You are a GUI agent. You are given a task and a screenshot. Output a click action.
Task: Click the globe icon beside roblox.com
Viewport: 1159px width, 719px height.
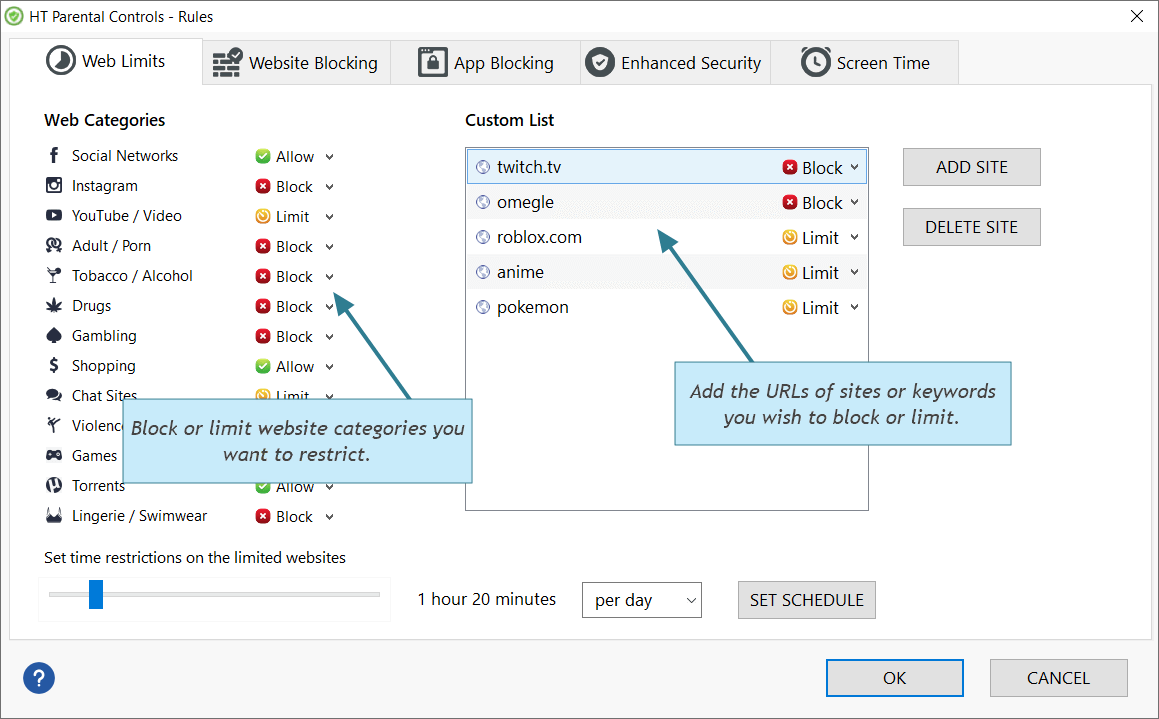(x=483, y=237)
